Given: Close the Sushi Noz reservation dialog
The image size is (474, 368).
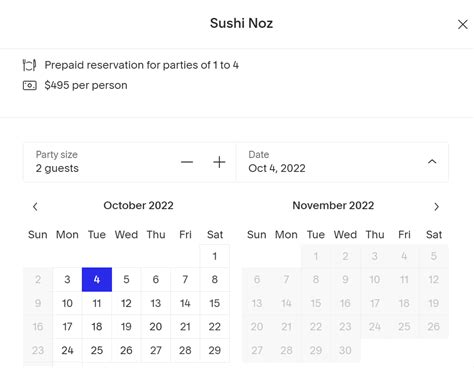Looking at the screenshot, I should pyautogui.click(x=462, y=24).
